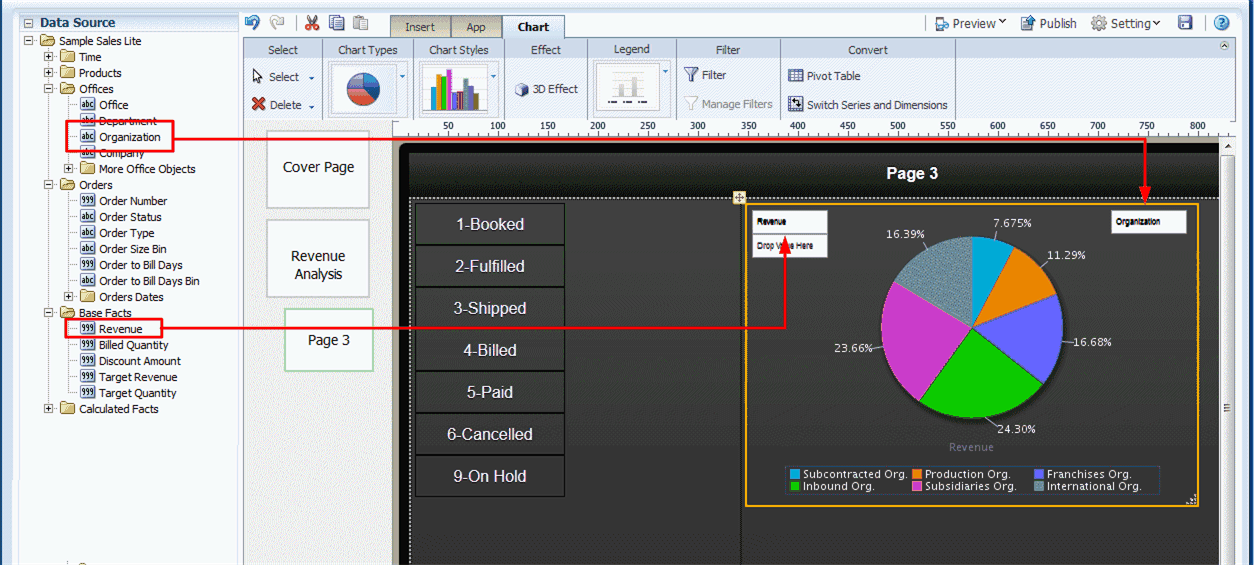Activate the Select pointer tool

[x=277, y=77]
